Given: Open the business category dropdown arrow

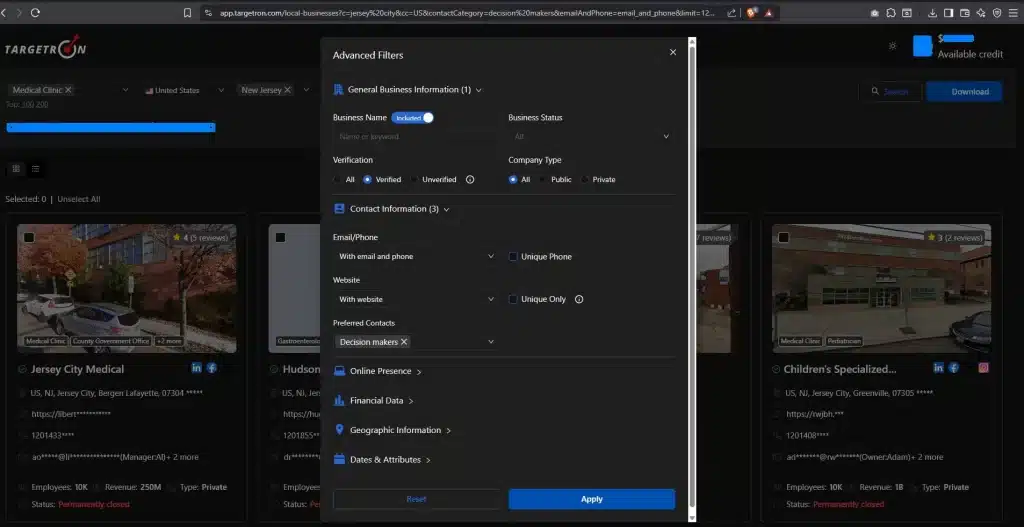Looking at the screenshot, I should click(125, 90).
